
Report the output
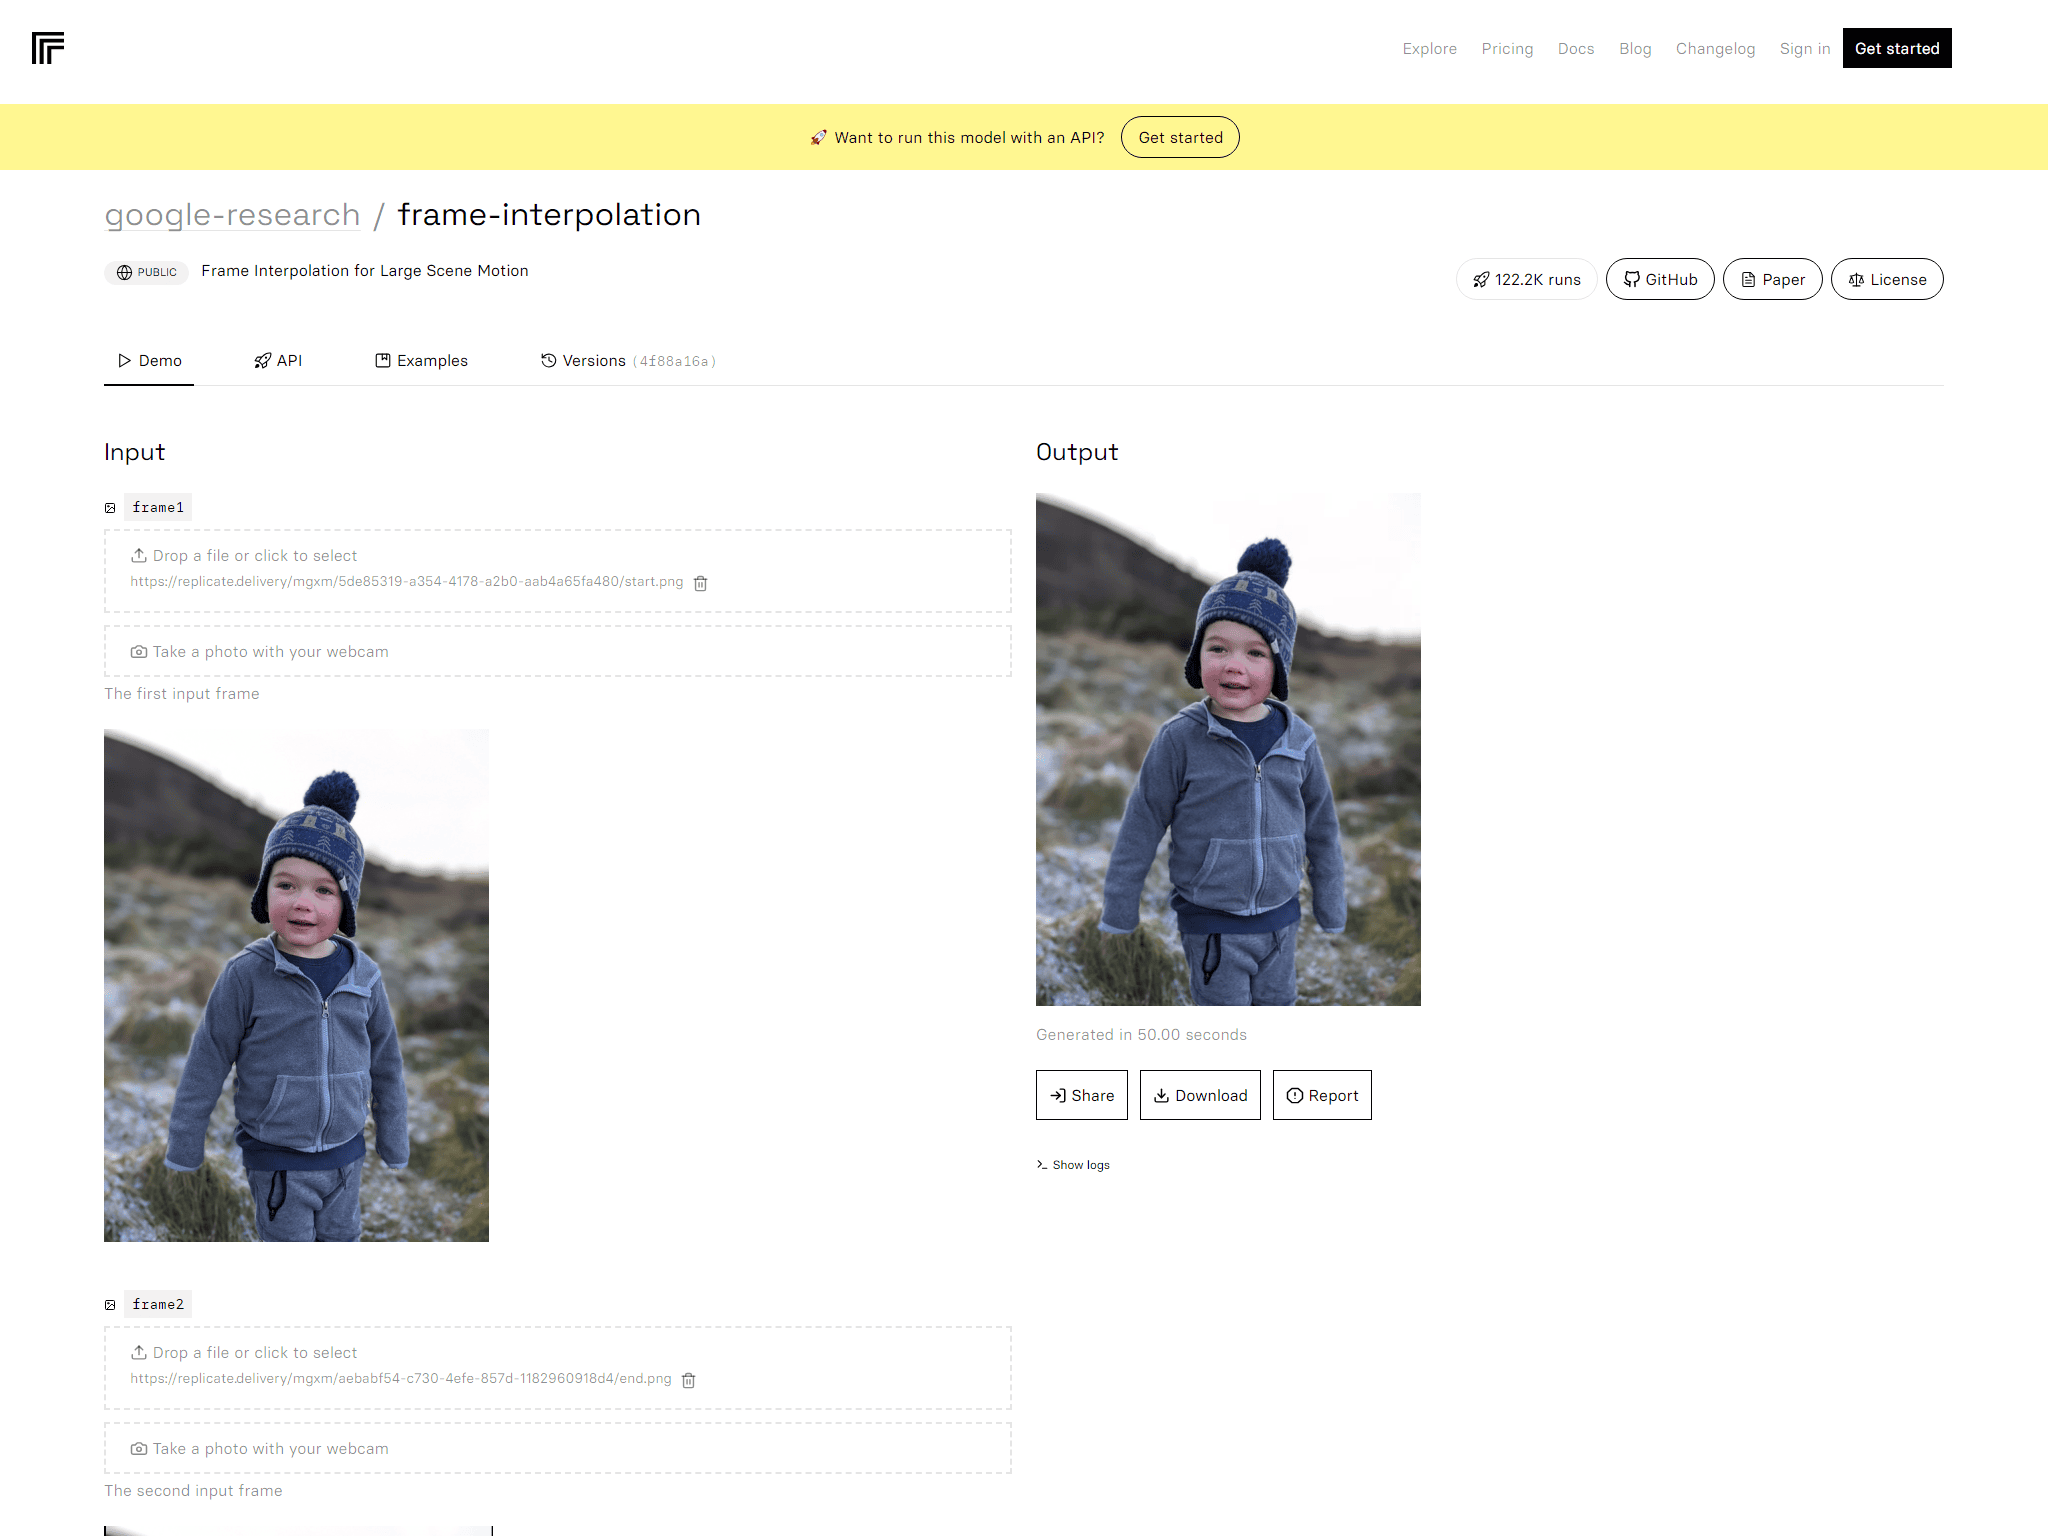[x=1322, y=1095]
